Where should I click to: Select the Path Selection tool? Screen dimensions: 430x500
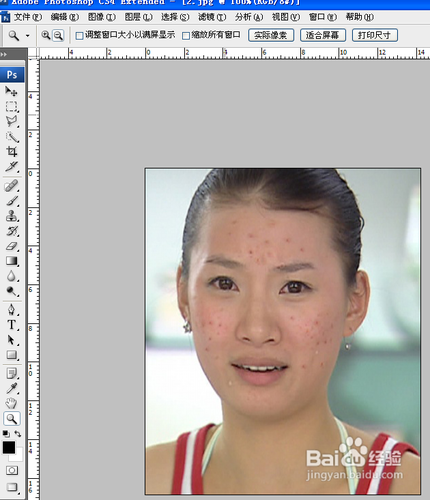11,340
